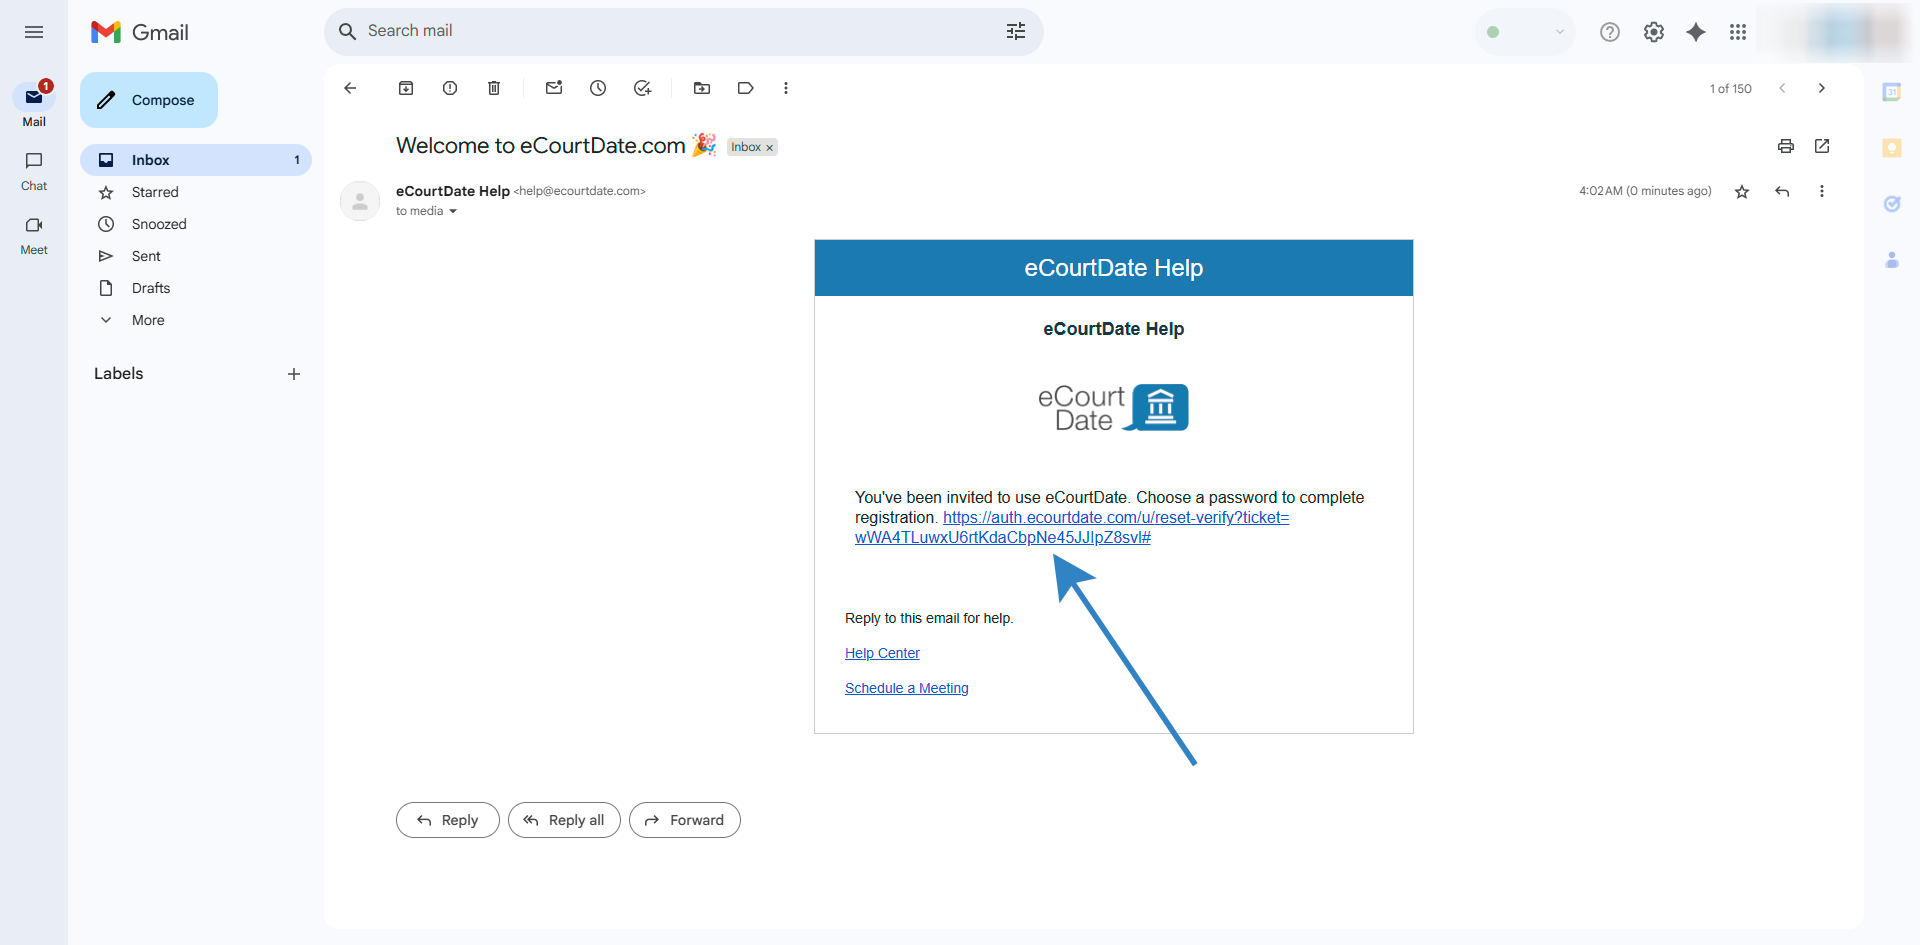
Task: Add this email to Tasks
Action: (x=642, y=88)
